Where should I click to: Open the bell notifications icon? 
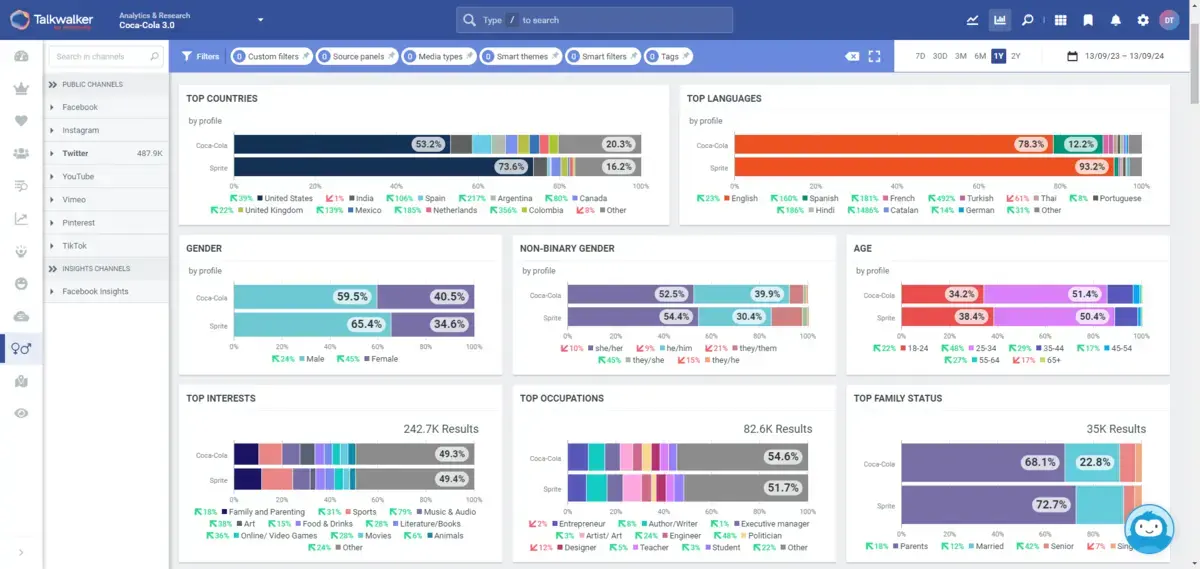pyautogui.click(x=1115, y=20)
